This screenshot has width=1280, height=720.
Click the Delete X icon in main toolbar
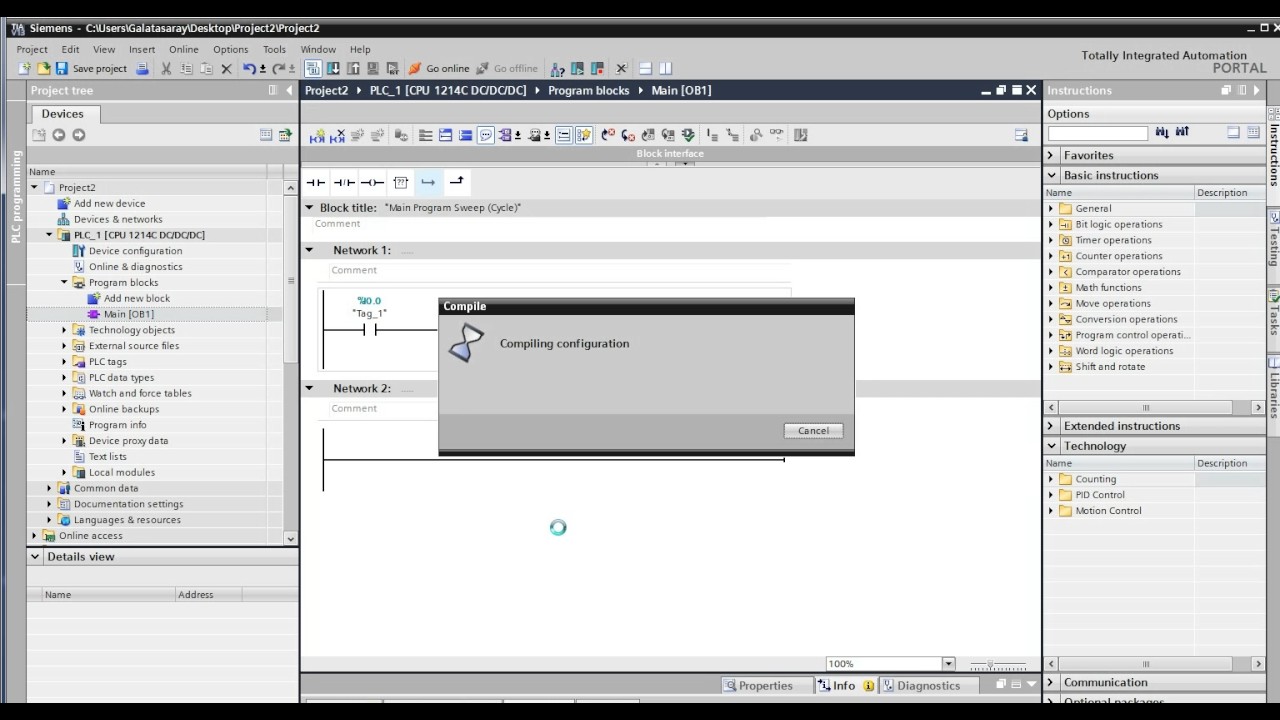coord(226,68)
